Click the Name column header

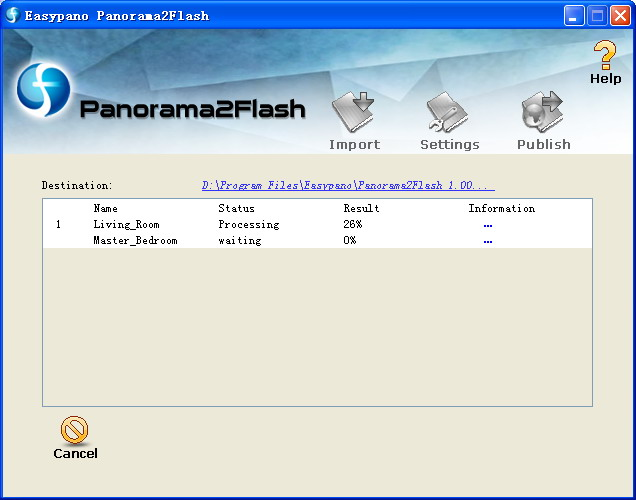[x=105, y=208]
